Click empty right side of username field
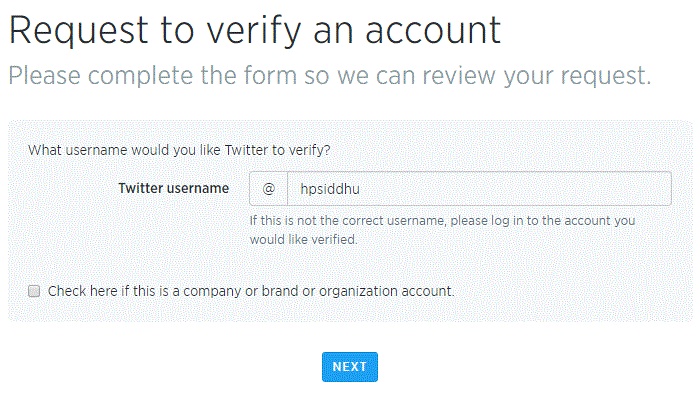Viewport: 699px width, 395px height. (x=535, y=189)
